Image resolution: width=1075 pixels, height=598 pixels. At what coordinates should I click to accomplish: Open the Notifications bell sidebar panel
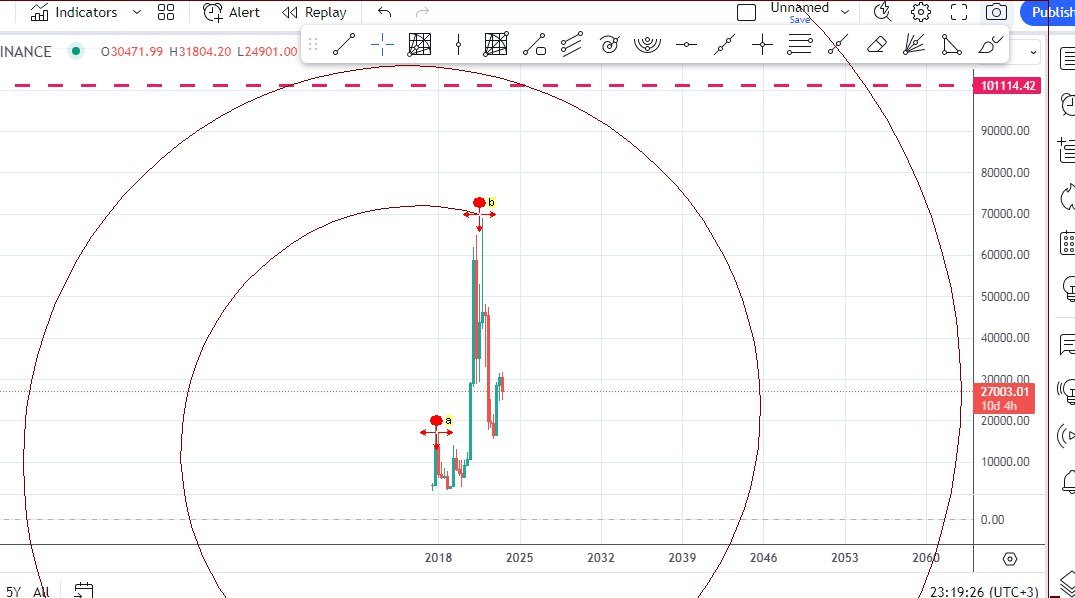pyautogui.click(x=1068, y=481)
